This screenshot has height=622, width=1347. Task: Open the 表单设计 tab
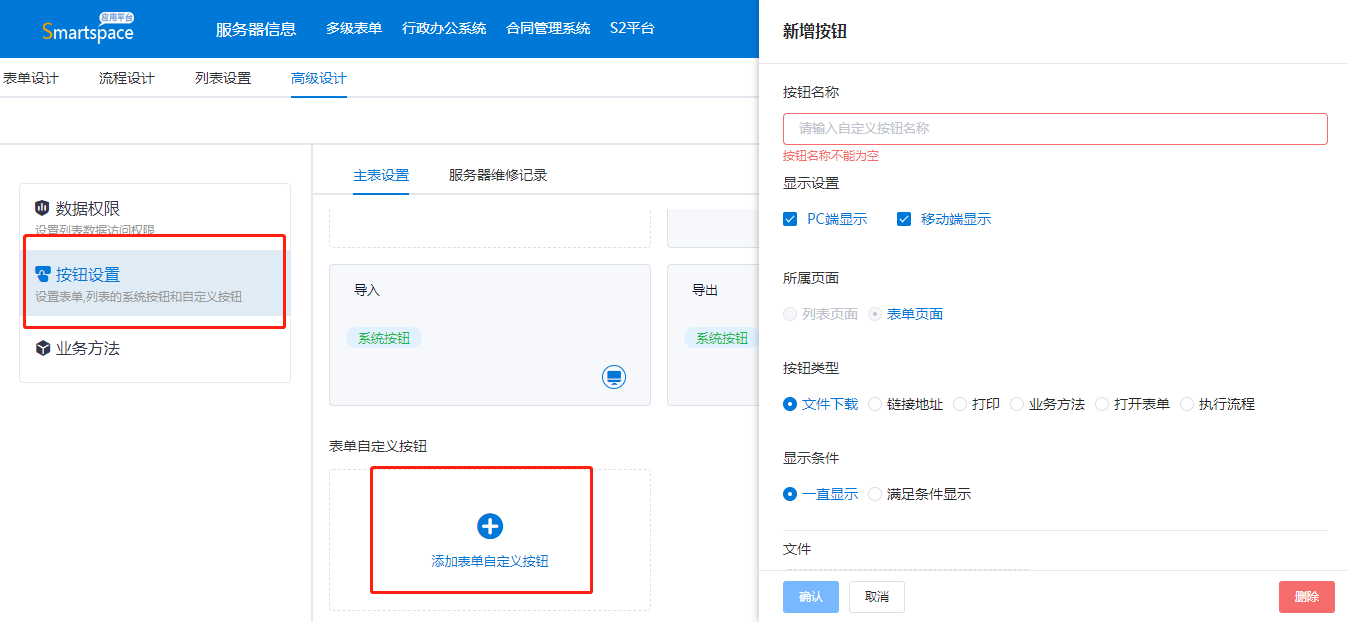click(x=30, y=78)
